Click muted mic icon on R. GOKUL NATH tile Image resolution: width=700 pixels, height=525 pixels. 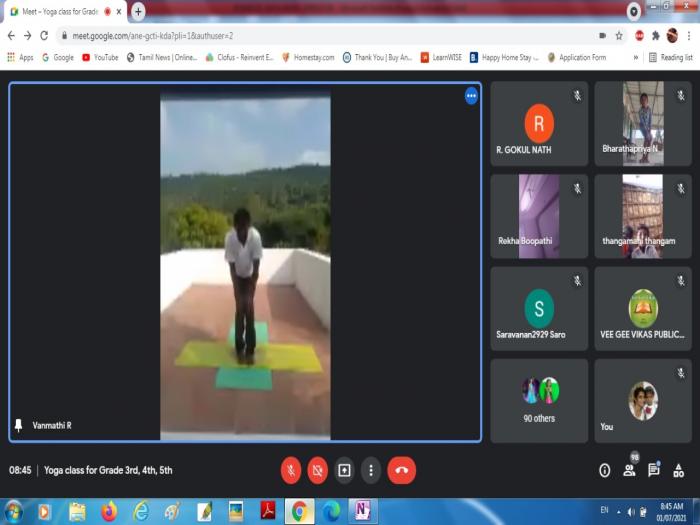pos(577,96)
